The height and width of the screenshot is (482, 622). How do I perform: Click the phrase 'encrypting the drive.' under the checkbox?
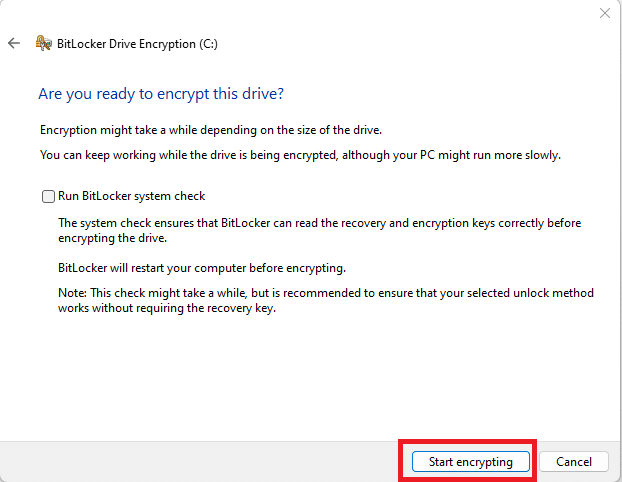point(113,238)
